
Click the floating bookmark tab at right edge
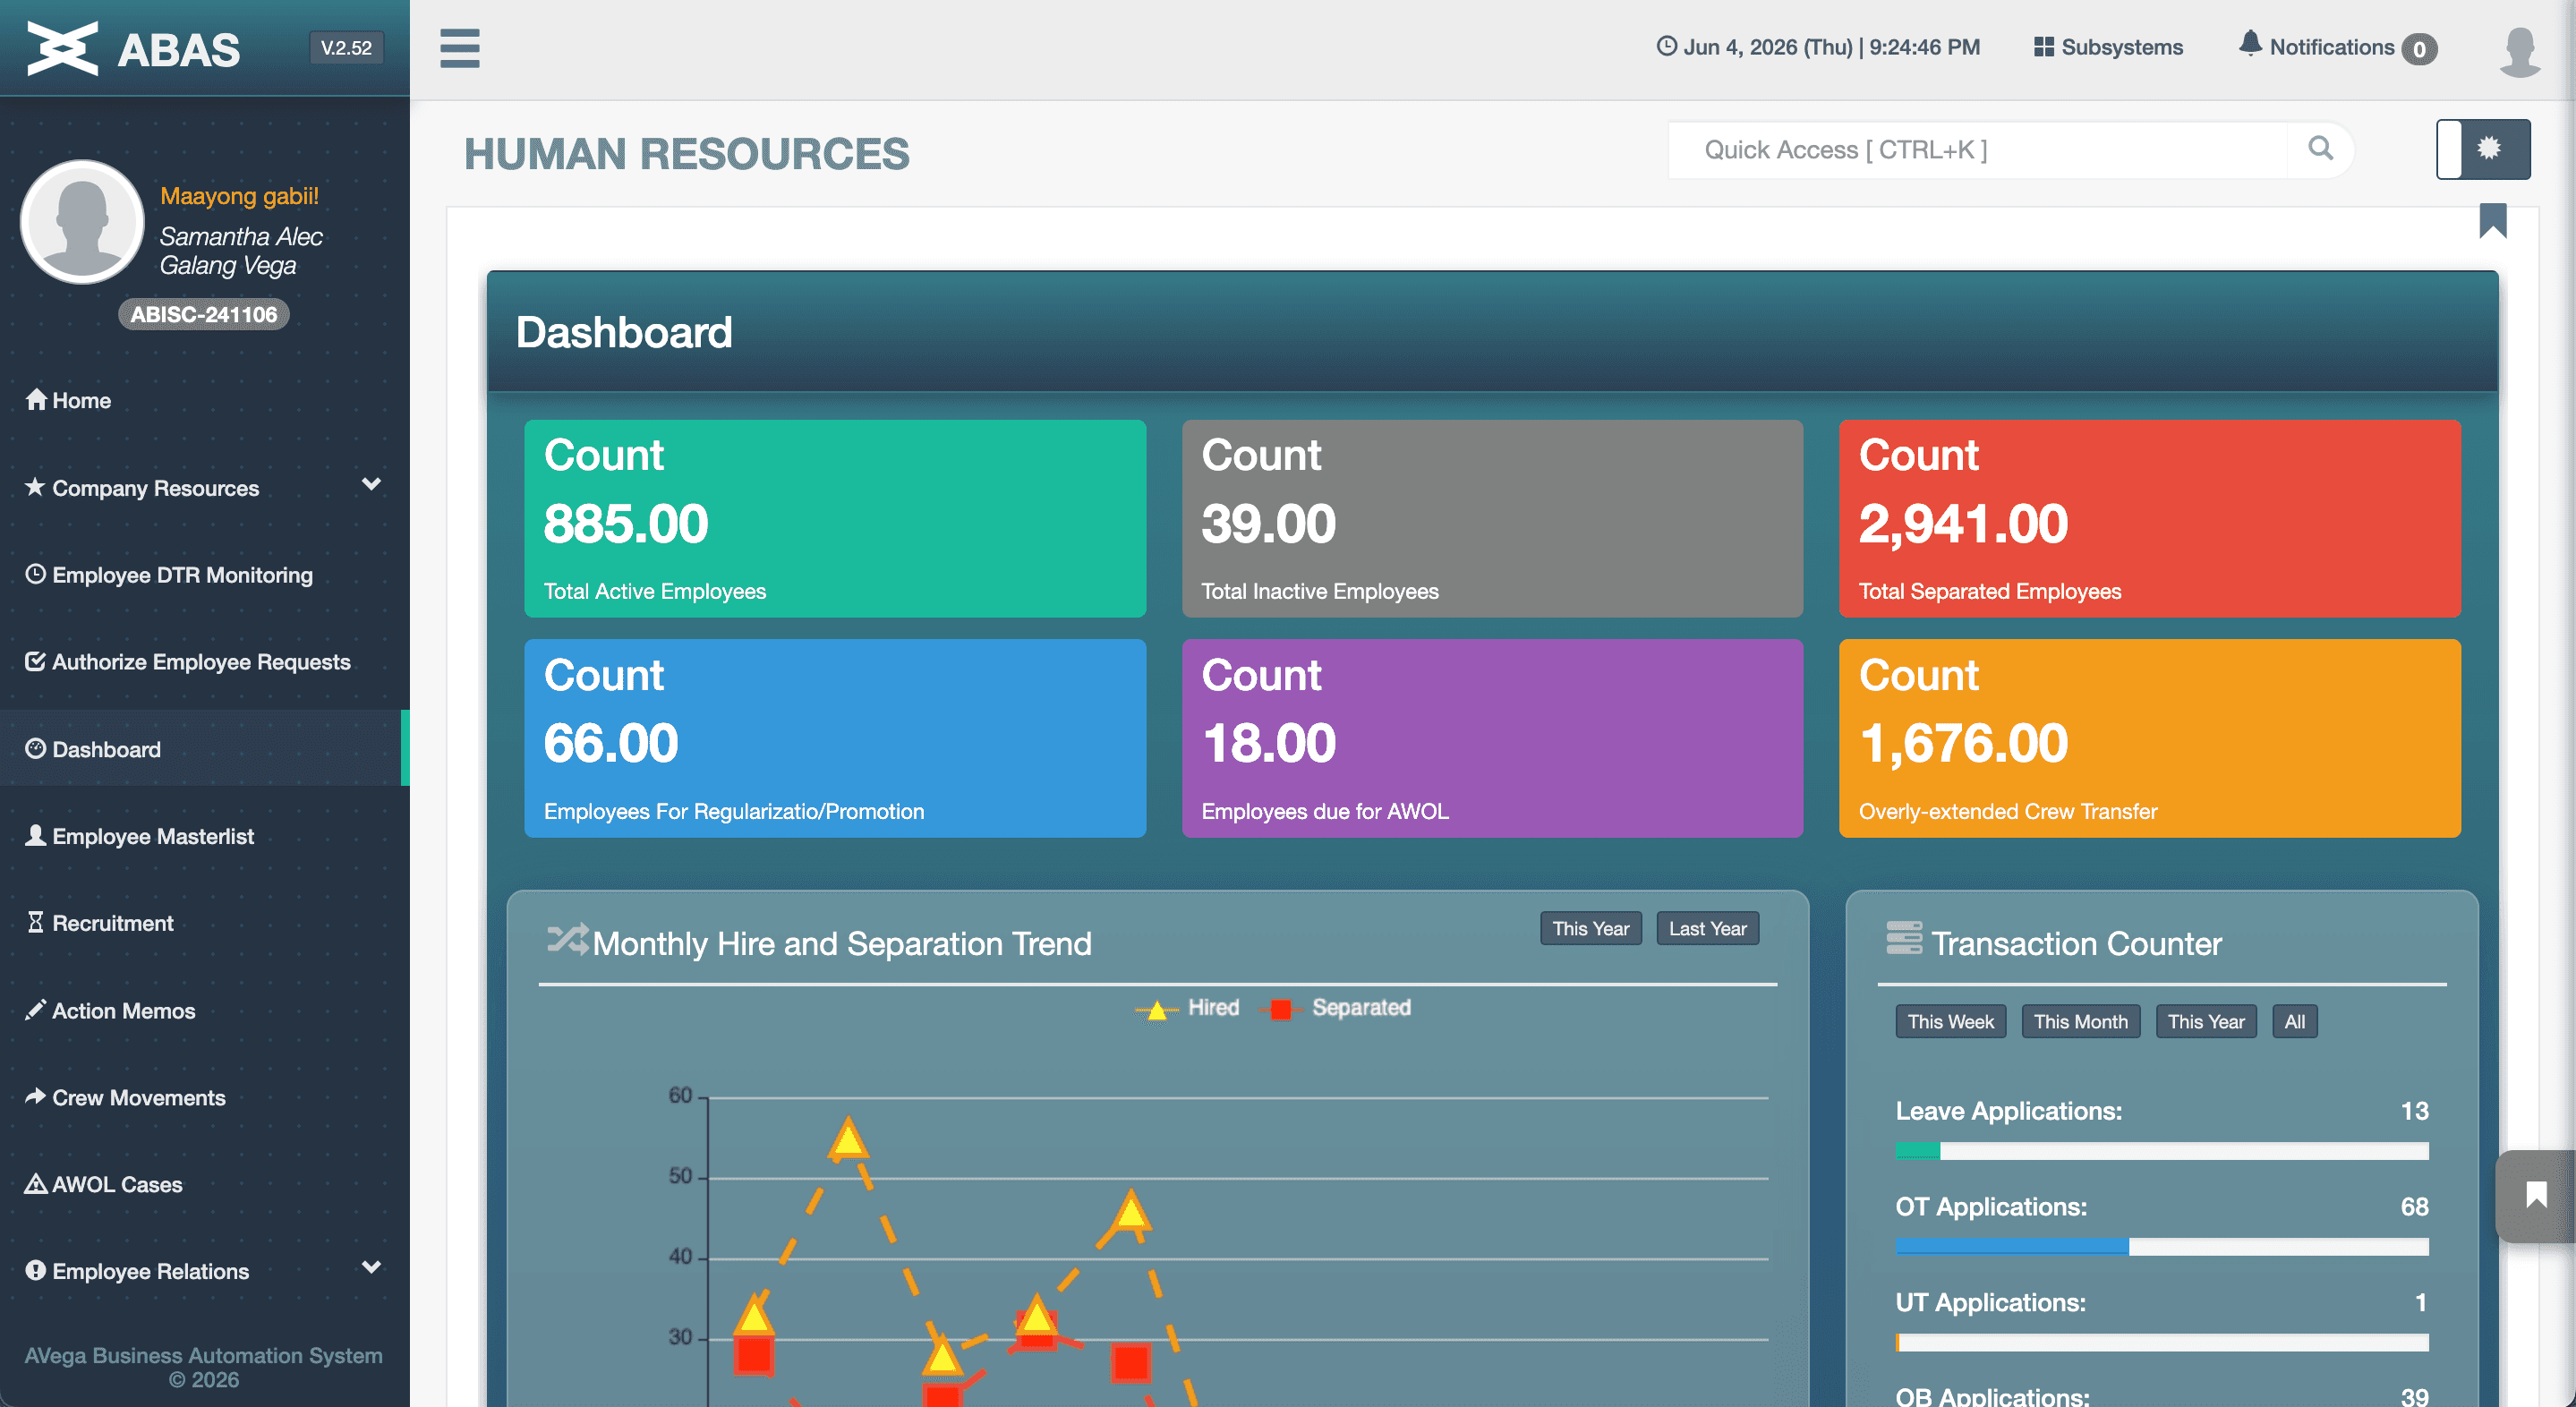2536,1196
